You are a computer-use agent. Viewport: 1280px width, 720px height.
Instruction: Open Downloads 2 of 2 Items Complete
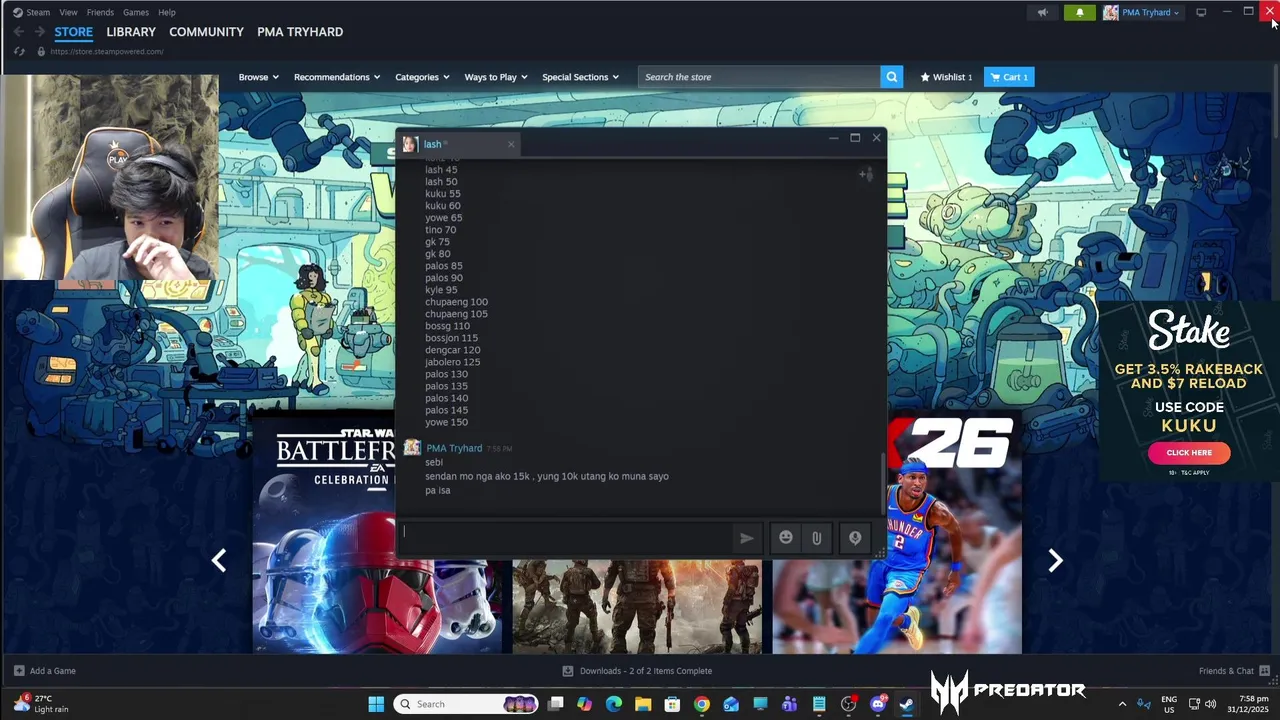[637, 671]
